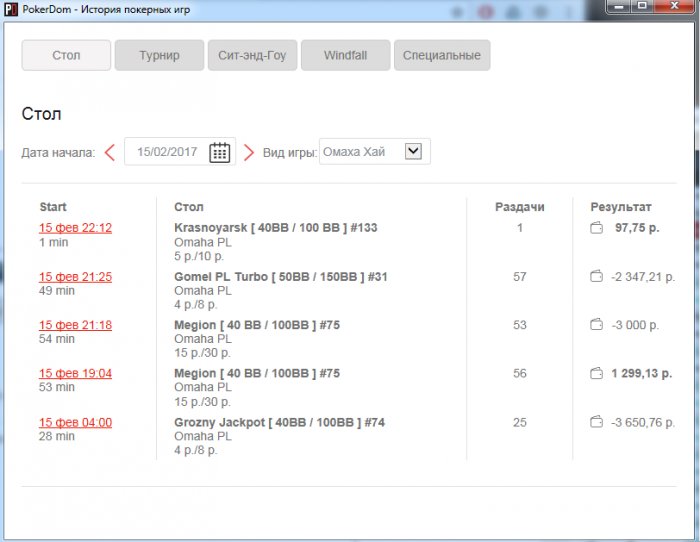Click the Start column header
This screenshot has height=542, width=700.
click(53, 207)
